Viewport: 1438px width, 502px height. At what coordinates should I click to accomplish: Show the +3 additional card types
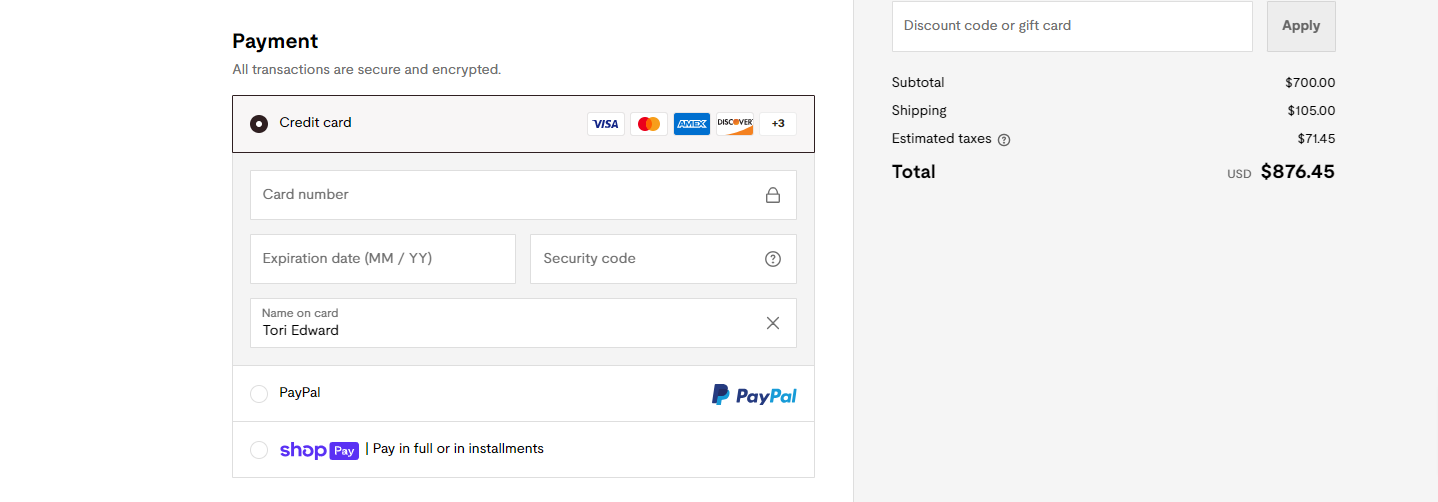click(778, 124)
